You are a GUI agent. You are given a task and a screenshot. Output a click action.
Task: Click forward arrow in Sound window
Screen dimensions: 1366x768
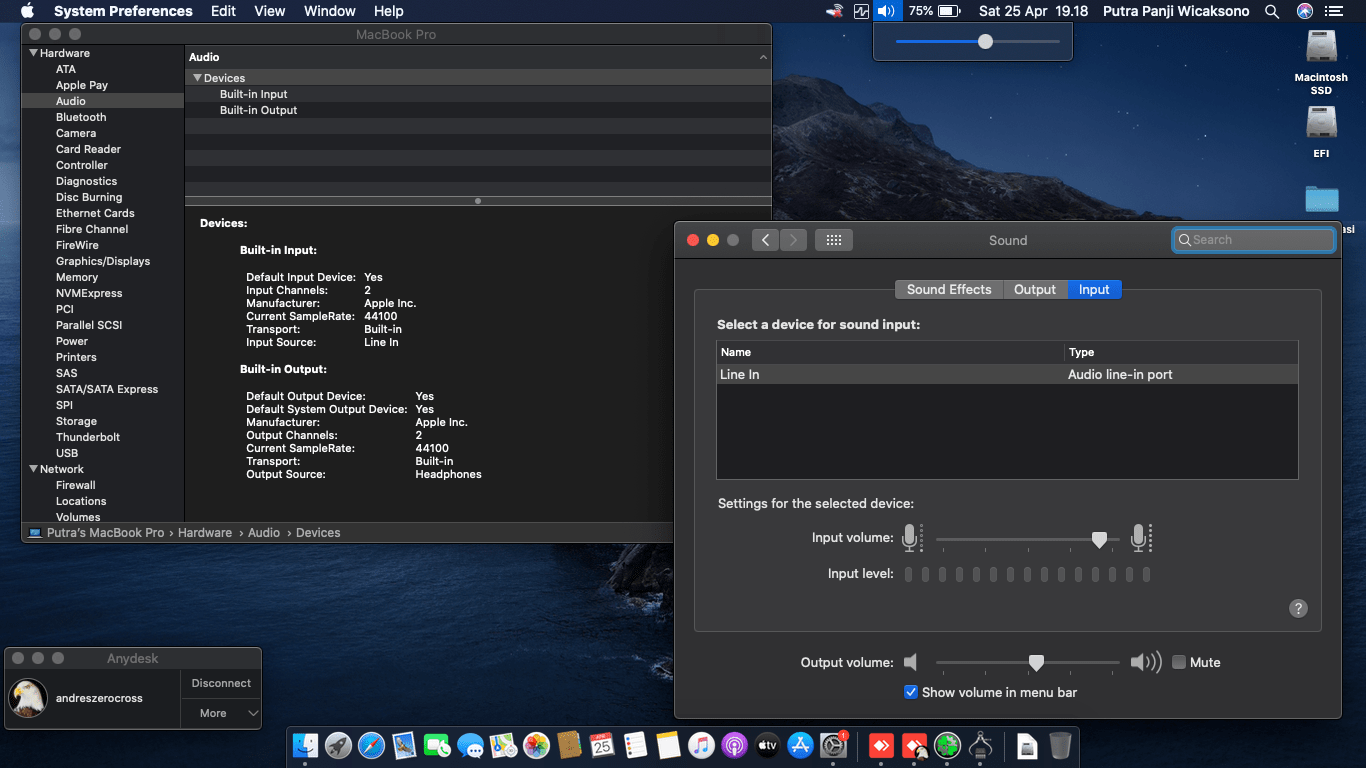tap(793, 240)
